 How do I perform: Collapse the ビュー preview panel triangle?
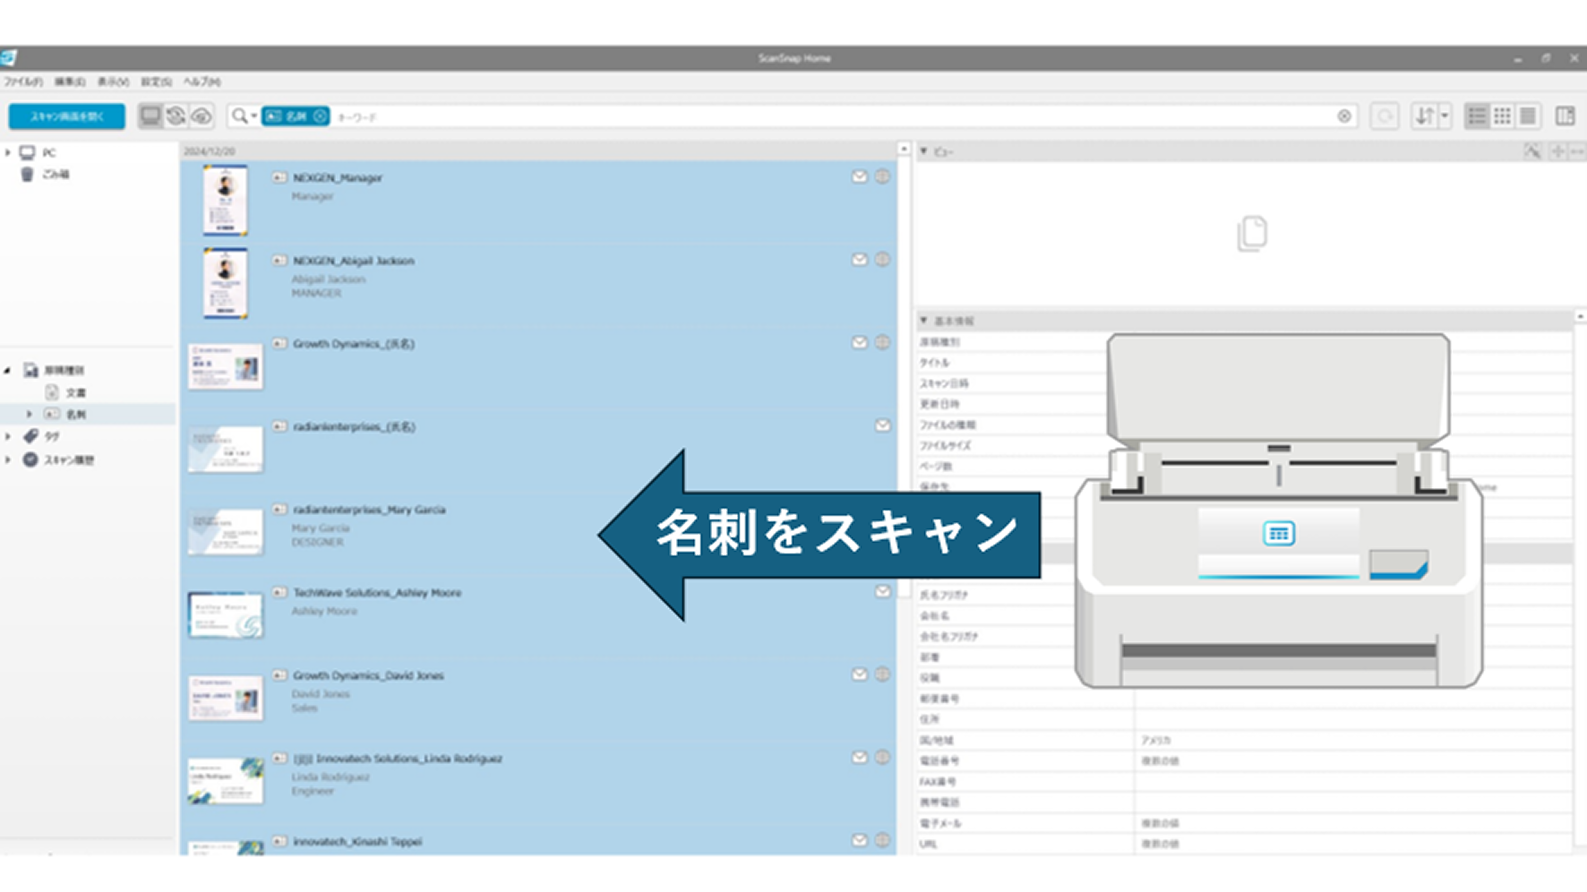point(924,152)
